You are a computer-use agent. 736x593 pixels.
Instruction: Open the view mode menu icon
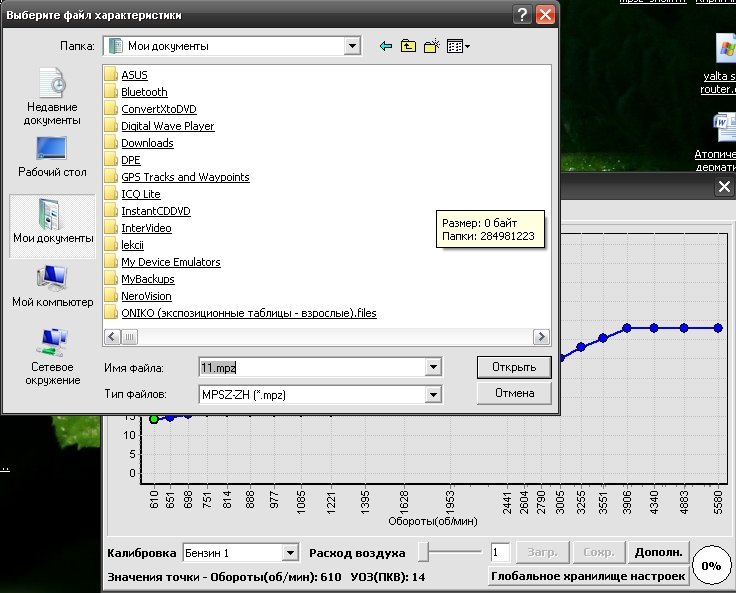tap(459, 46)
